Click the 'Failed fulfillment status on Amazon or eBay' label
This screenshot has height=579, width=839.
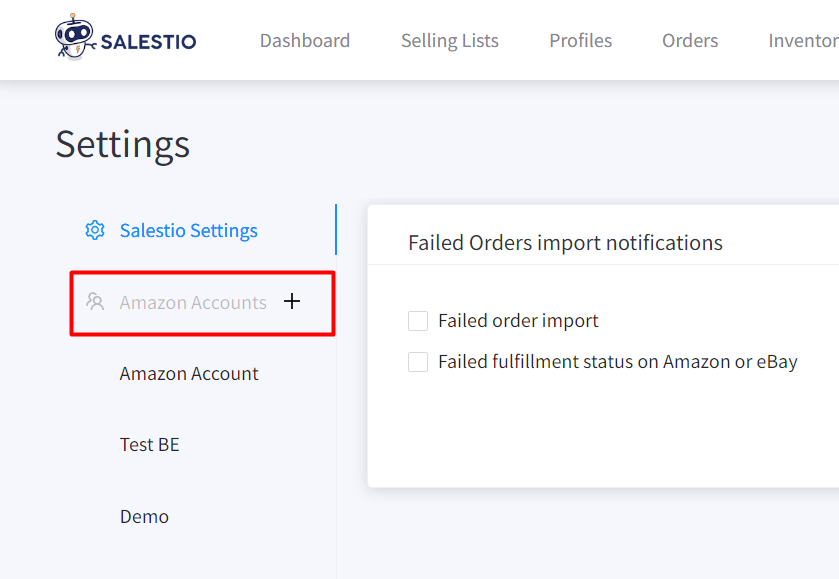point(617,362)
